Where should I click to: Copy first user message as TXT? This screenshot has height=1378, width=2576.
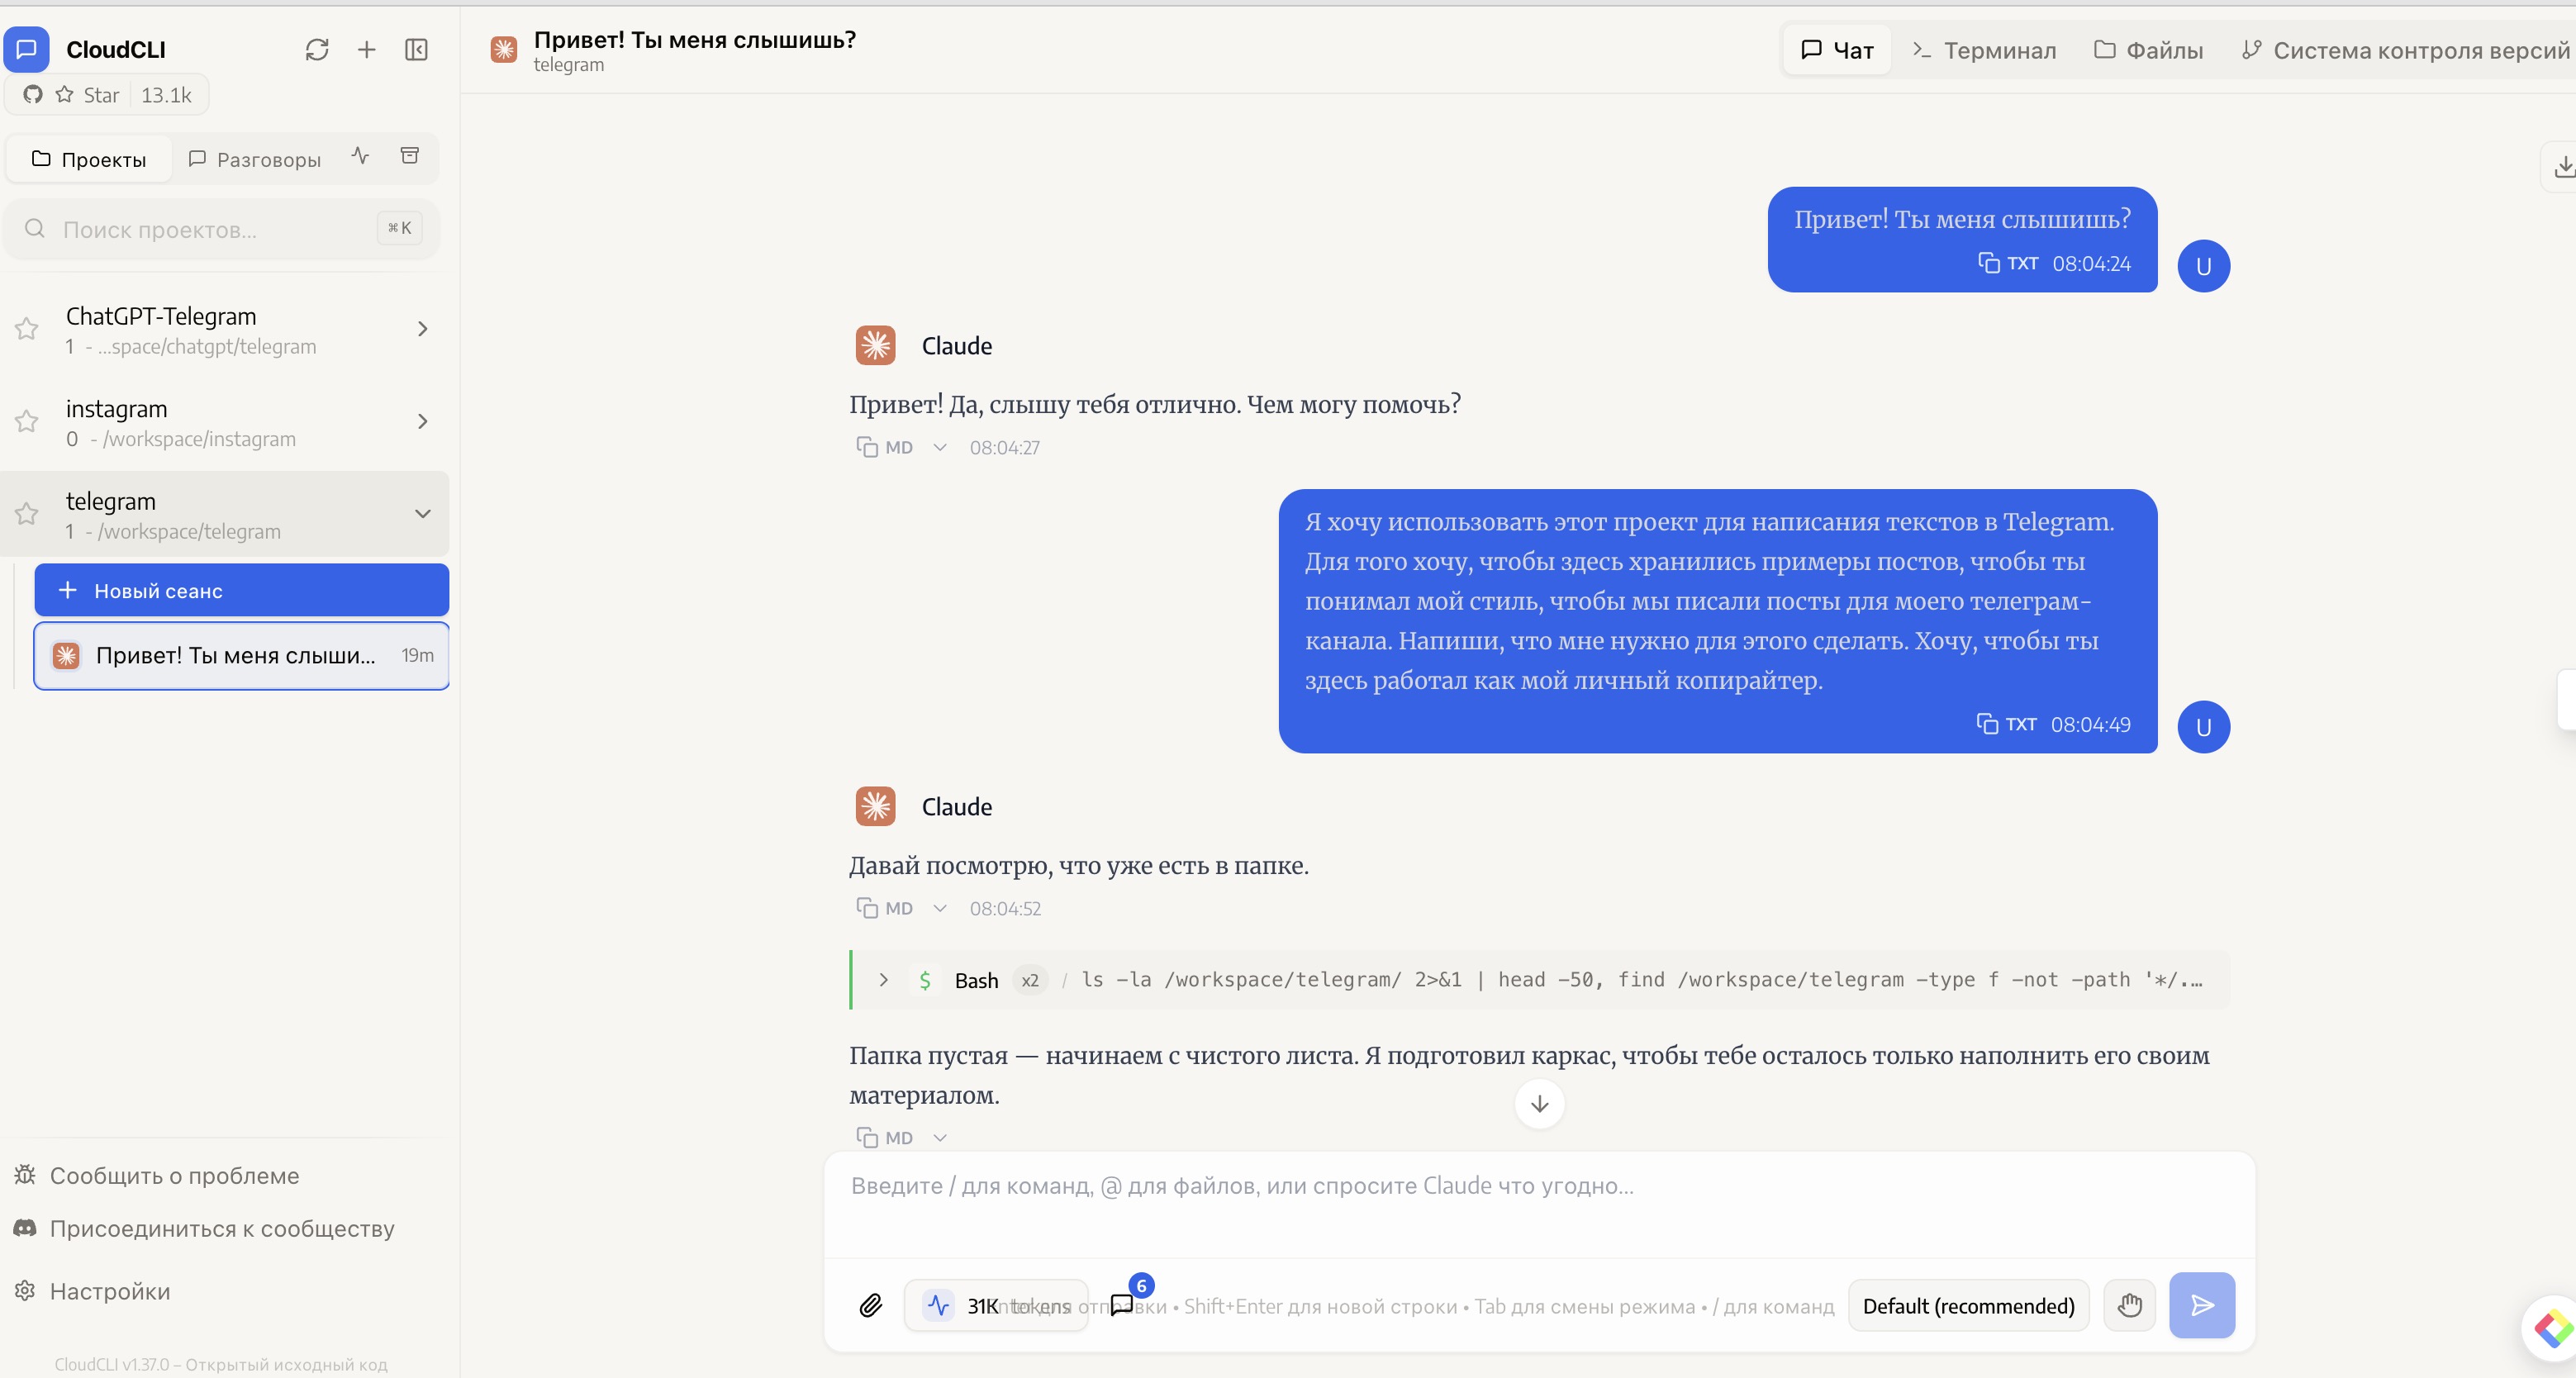tap(2008, 263)
